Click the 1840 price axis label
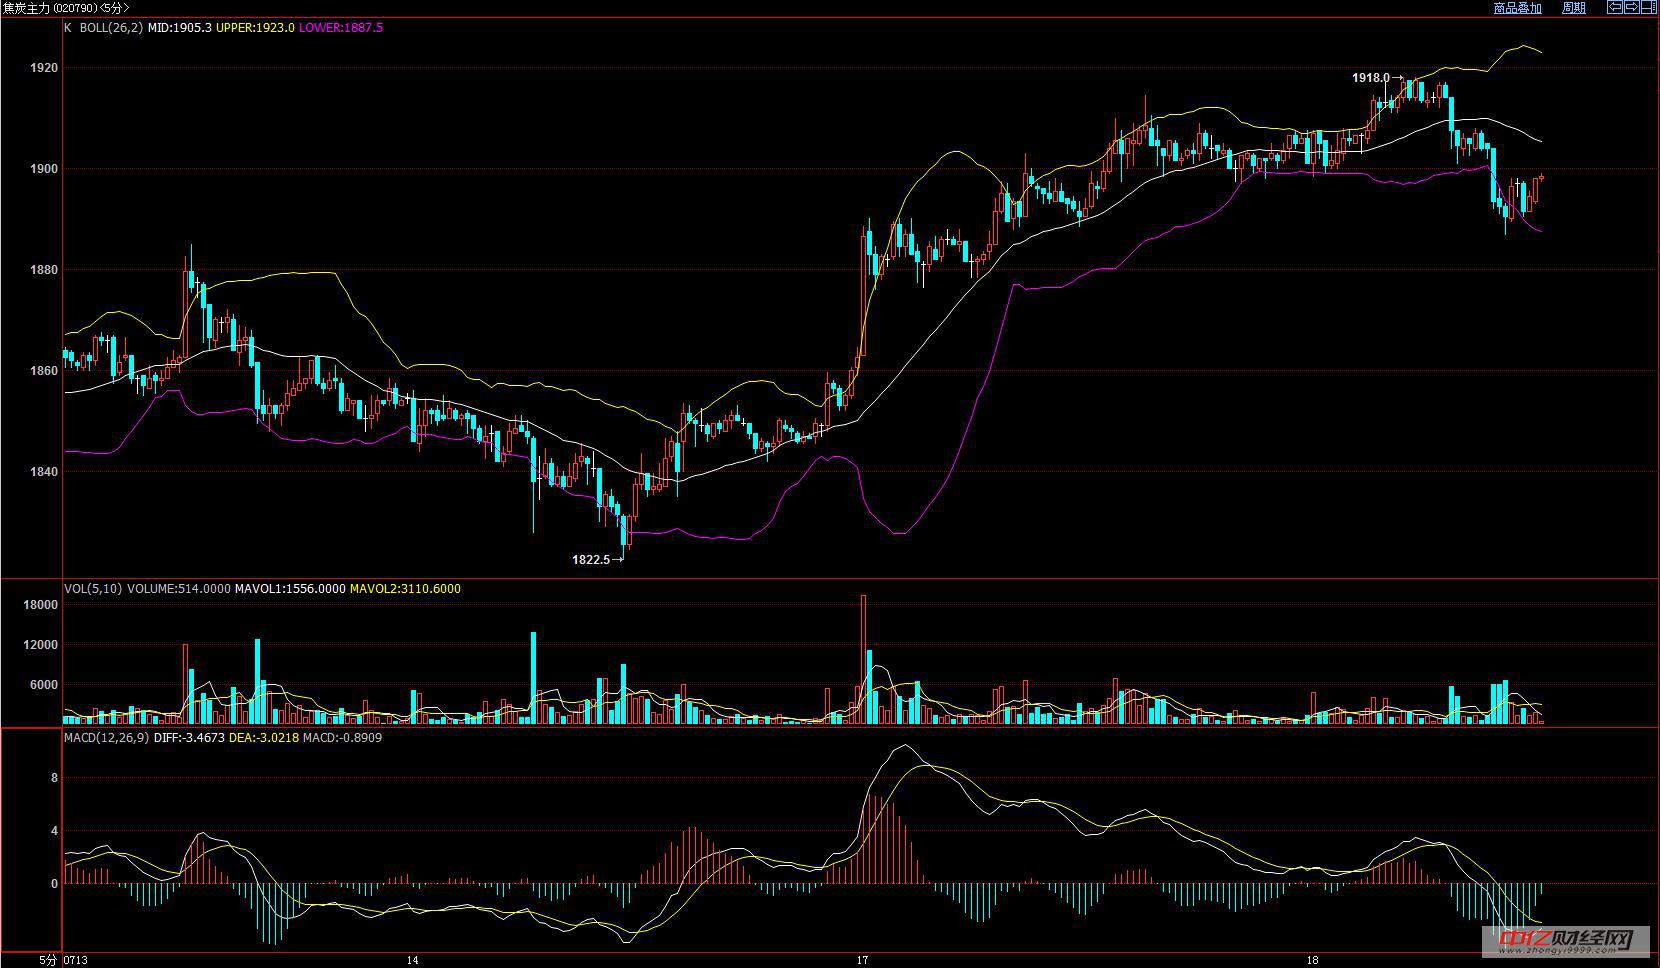Screen dimensions: 1660x968 (x=45, y=472)
